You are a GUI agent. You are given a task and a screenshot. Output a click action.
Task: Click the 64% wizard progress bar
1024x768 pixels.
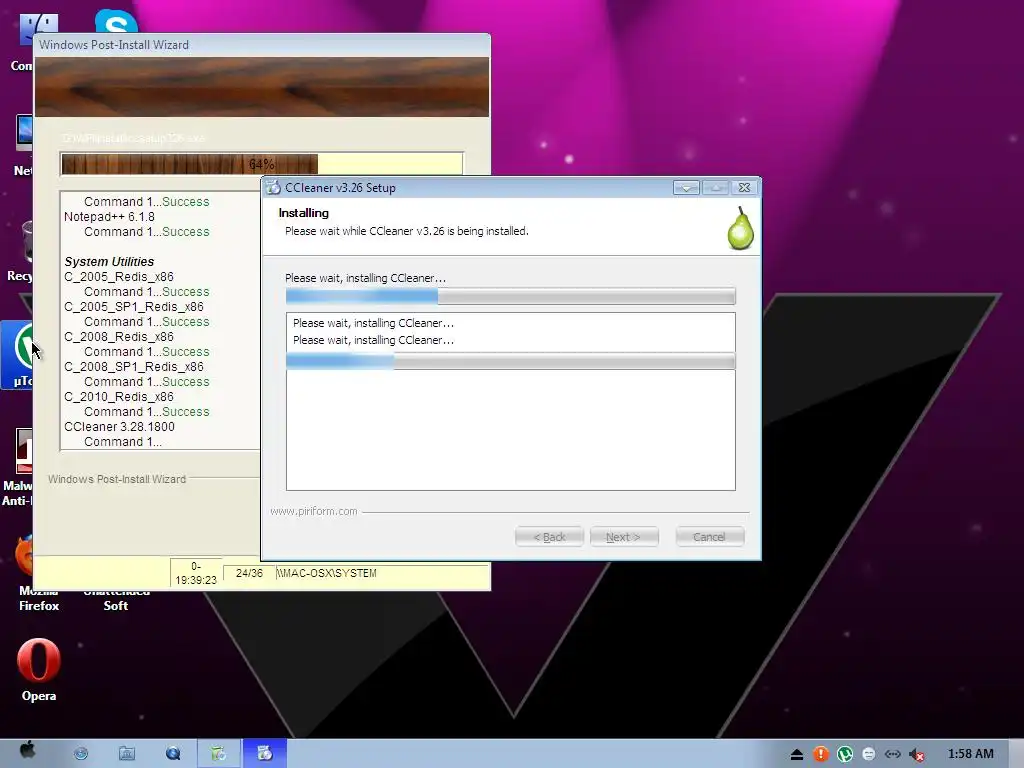click(262, 164)
